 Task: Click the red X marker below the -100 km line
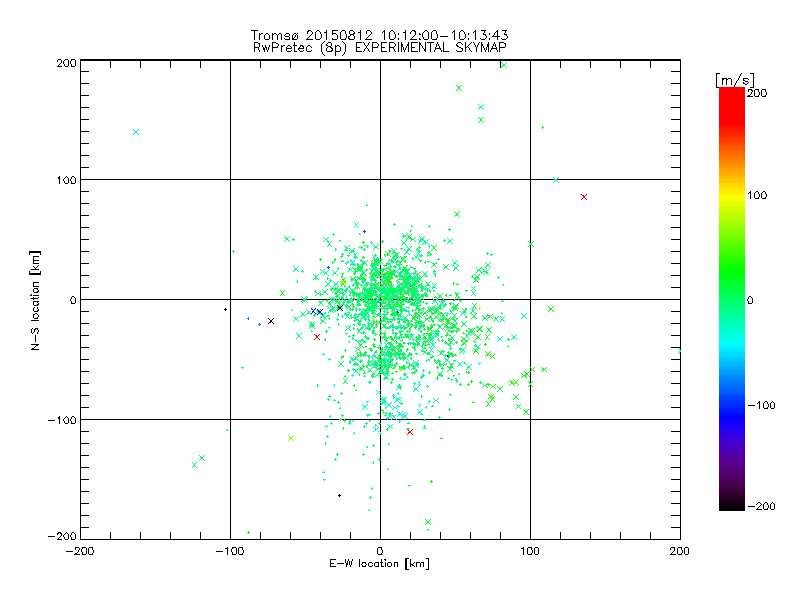pyautogui.click(x=410, y=432)
